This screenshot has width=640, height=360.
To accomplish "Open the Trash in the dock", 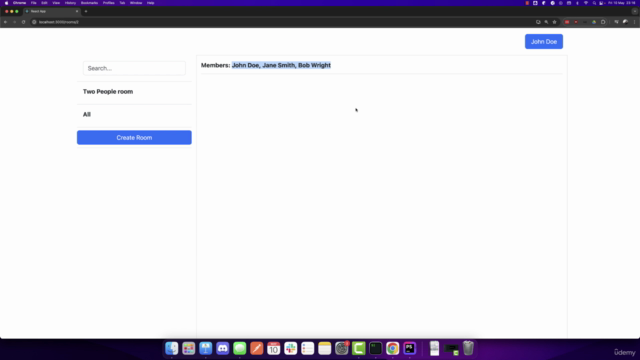I will point(468,348).
